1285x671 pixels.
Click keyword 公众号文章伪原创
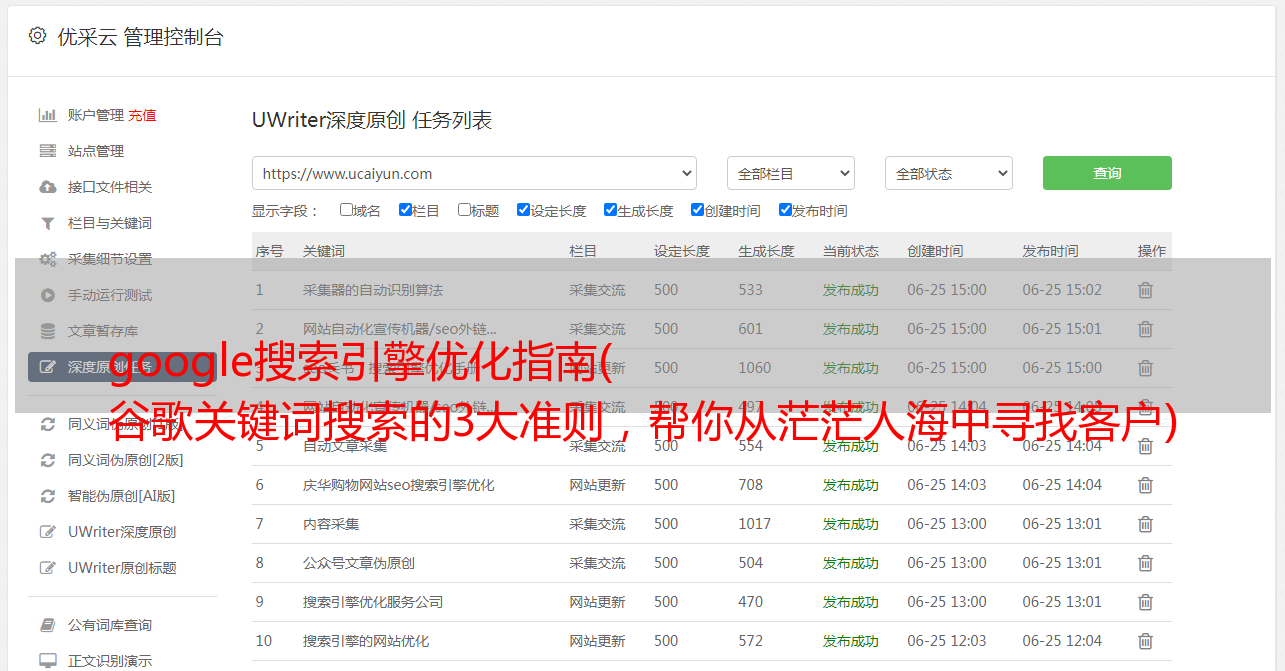359,563
